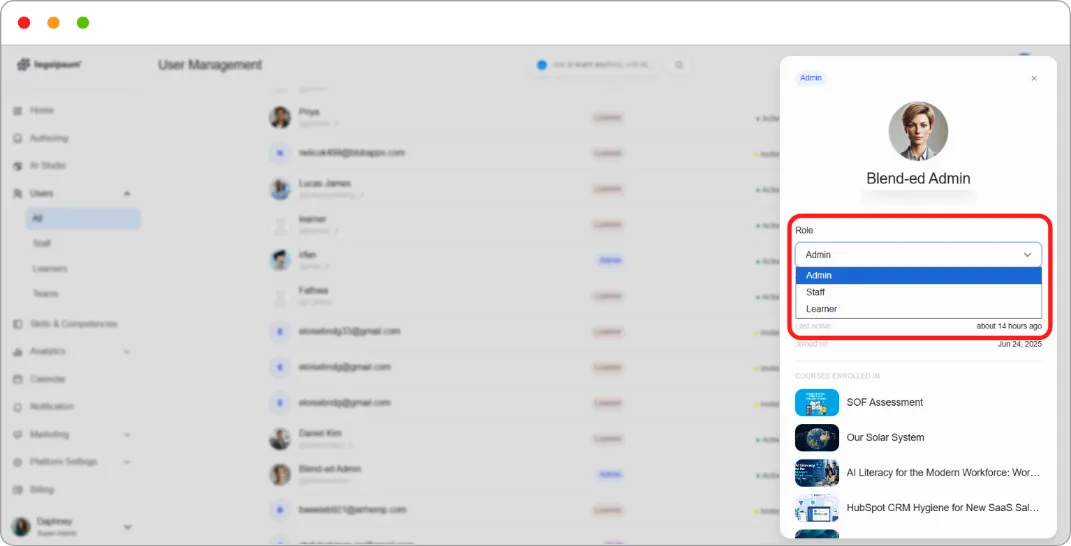Click the Blend-ed Admin profile photo

[x=918, y=131]
